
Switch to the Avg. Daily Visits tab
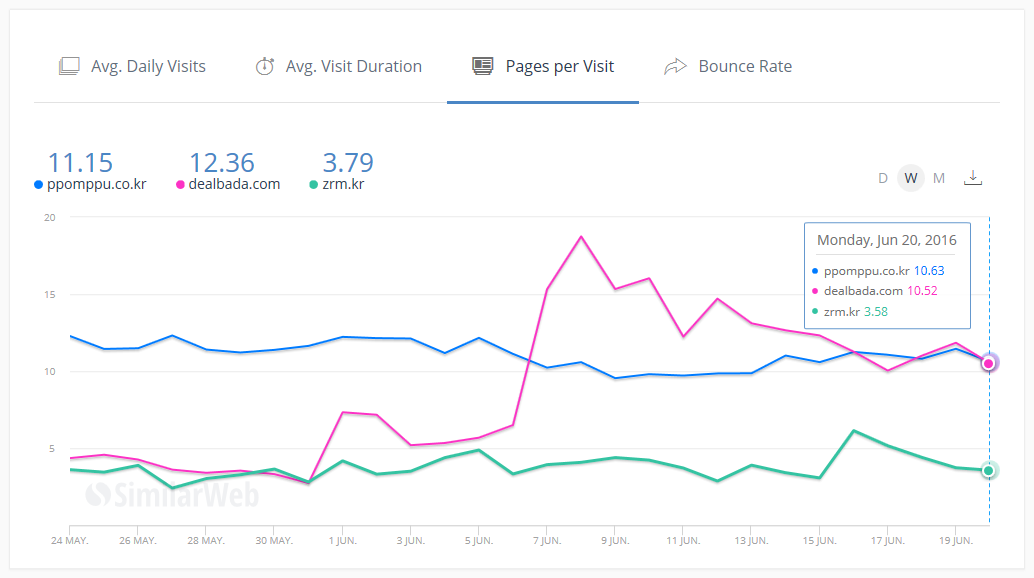click(x=148, y=67)
